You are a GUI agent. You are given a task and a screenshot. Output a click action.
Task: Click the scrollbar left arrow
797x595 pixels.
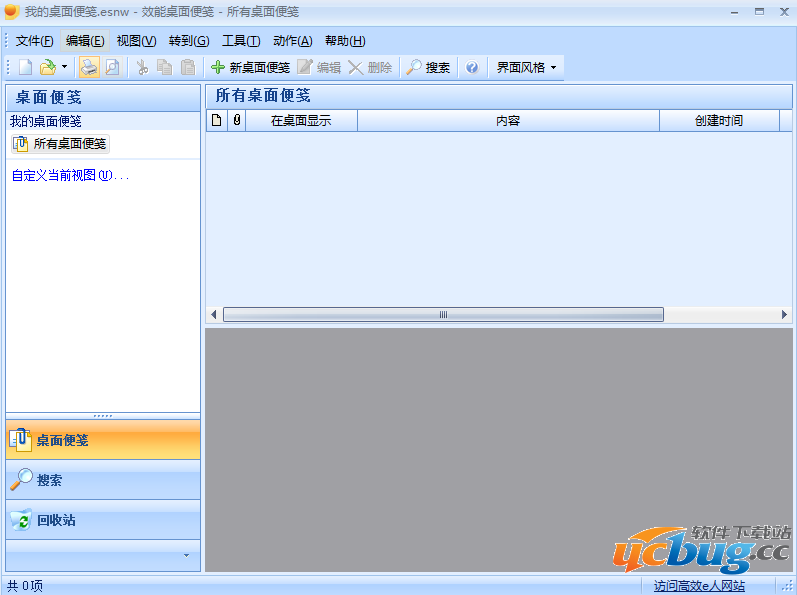(x=213, y=315)
